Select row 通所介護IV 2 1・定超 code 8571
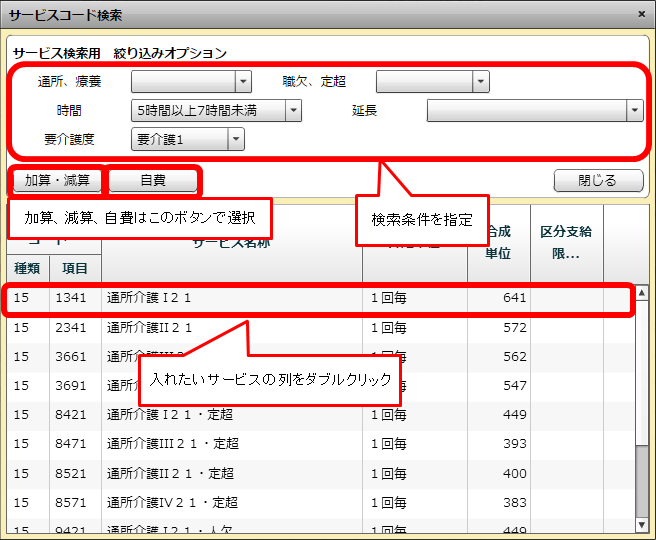 300,501
